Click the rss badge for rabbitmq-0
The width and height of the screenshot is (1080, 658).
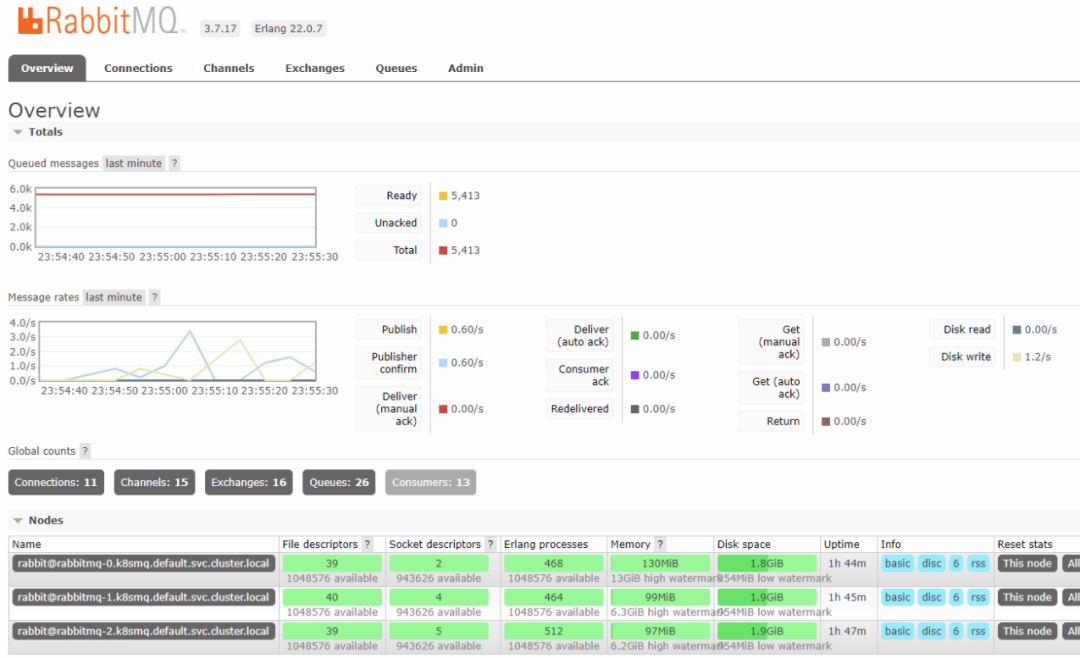coord(978,564)
